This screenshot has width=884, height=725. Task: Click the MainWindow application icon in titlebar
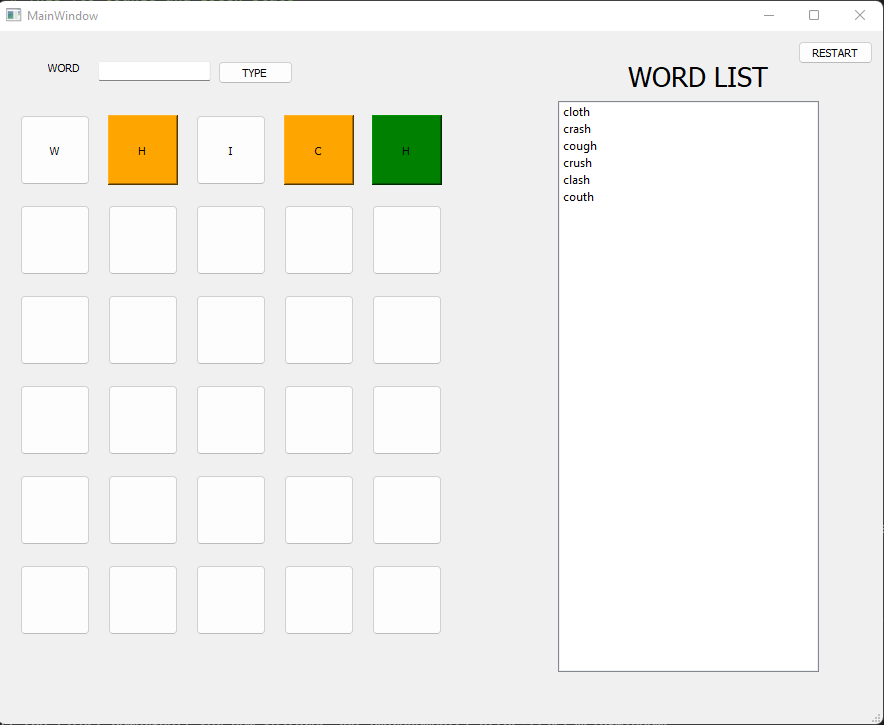(x=13, y=15)
